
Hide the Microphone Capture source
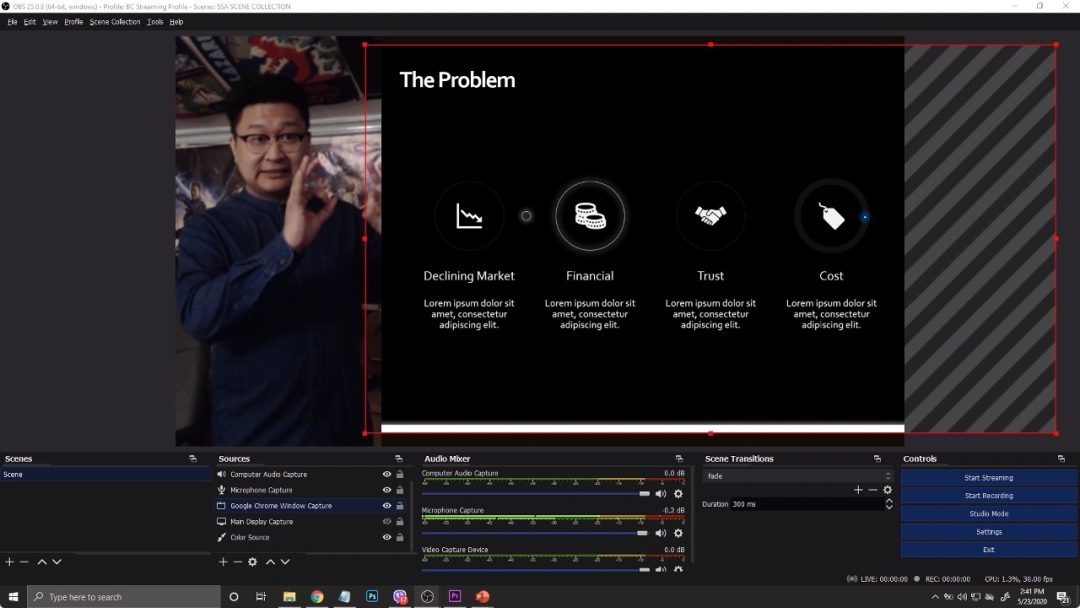(x=387, y=490)
